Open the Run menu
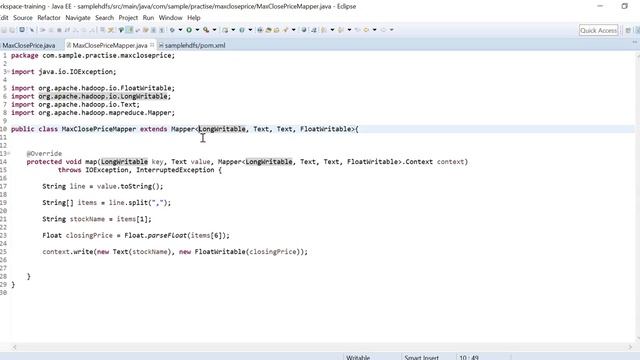640x360 pixels. pos(148,18)
